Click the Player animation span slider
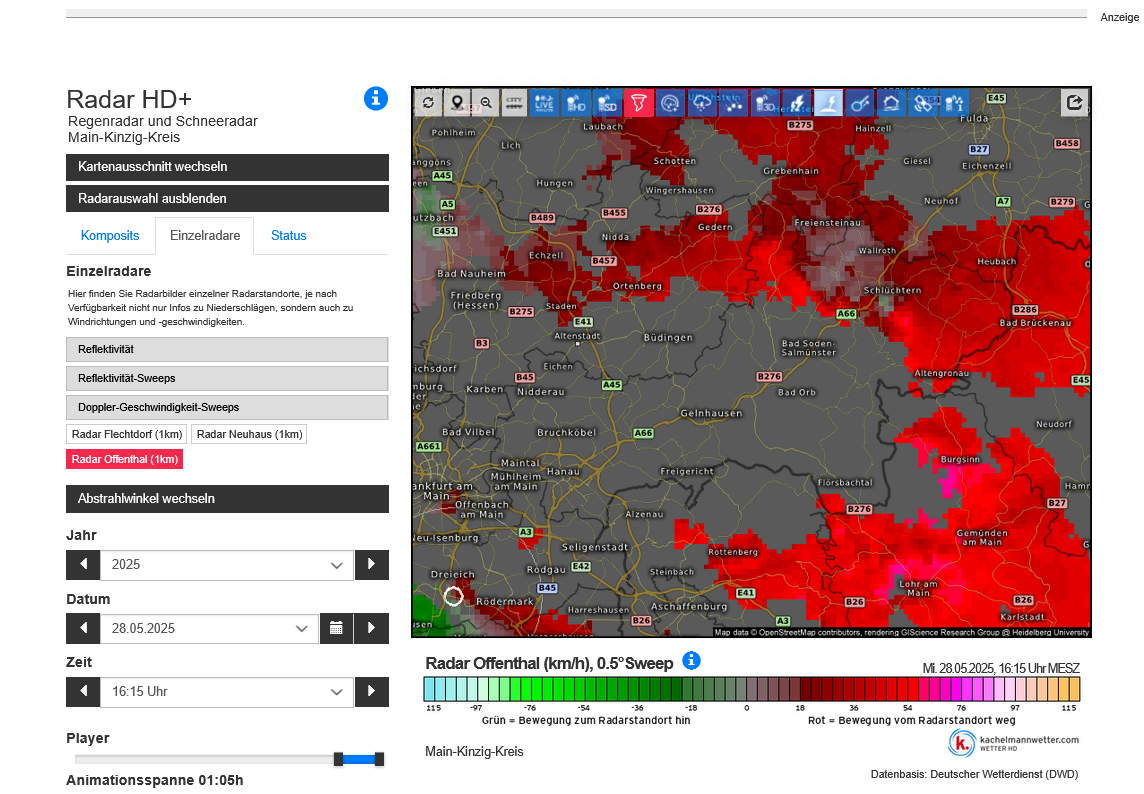This screenshot has height=794, width=1144. pyautogui.click(x=359, y=760)
